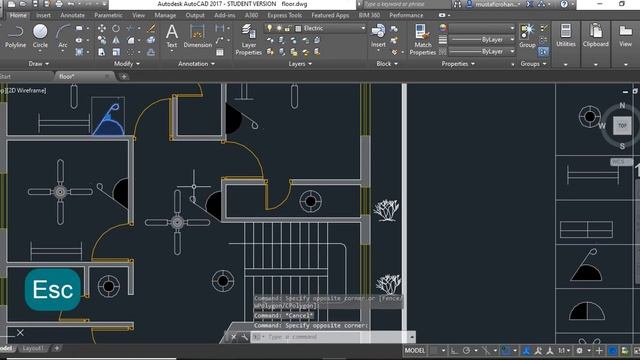Click the TOP face of ViewCube
The height and width of the screenshot is (360, 640).
(x=622, y=126)
